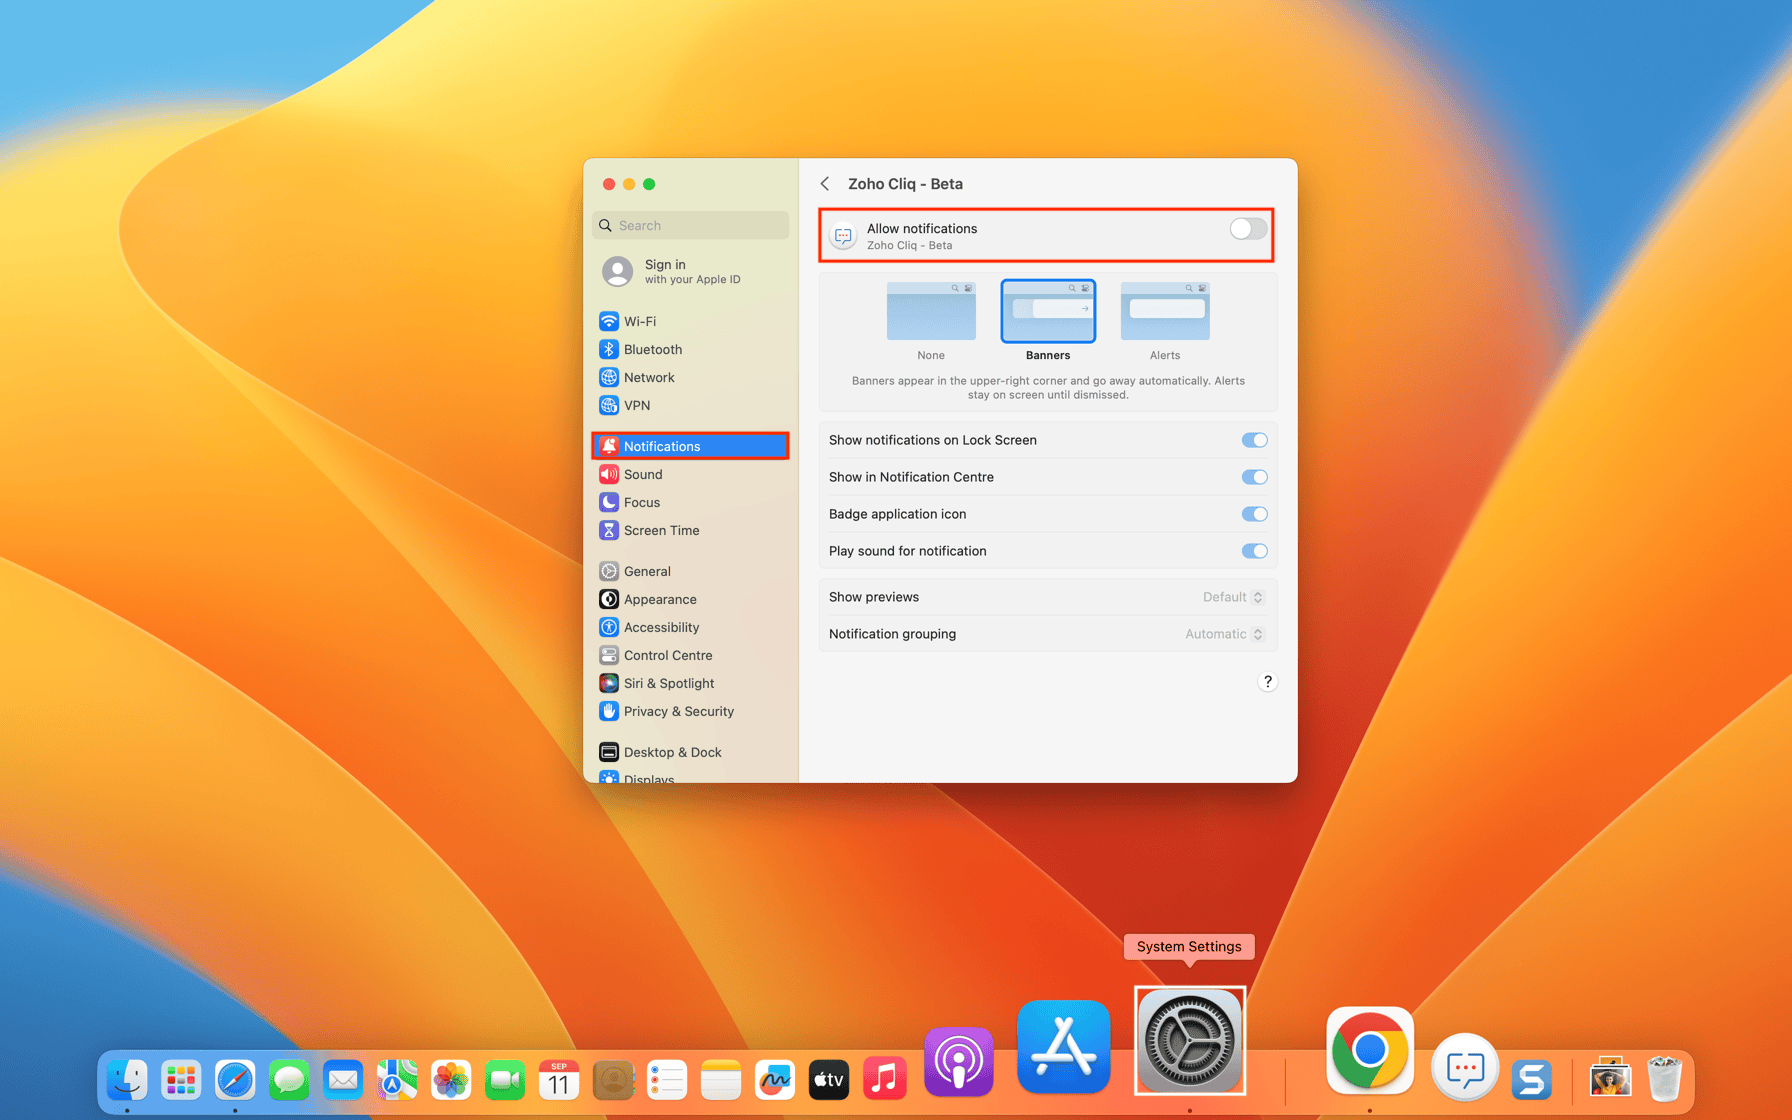Go to Bluetooth settings
1792x1120 pixels.
pos(690,349)
